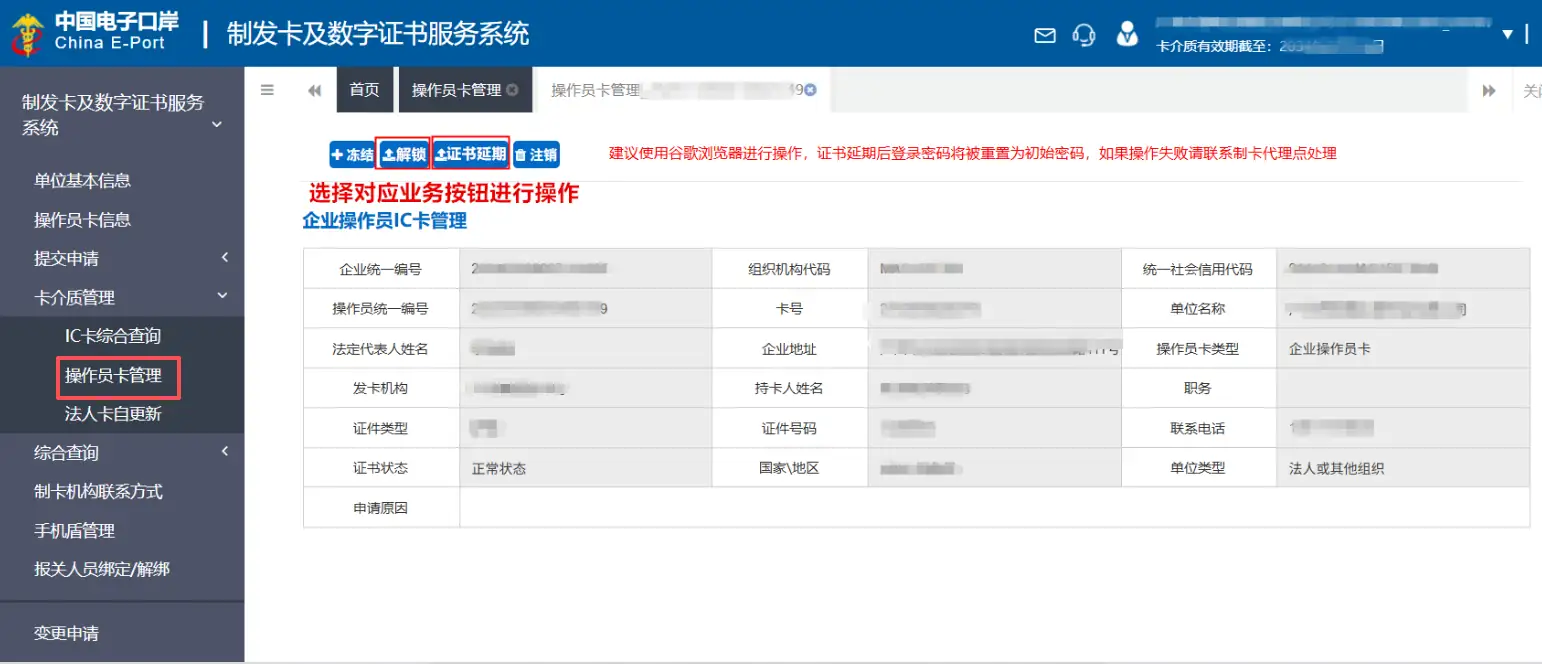Expand the 提交申请 sidebar menu

(122, 259)
